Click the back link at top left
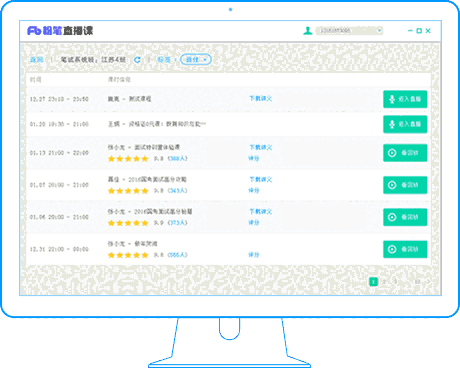 click(x=37, y=60)
